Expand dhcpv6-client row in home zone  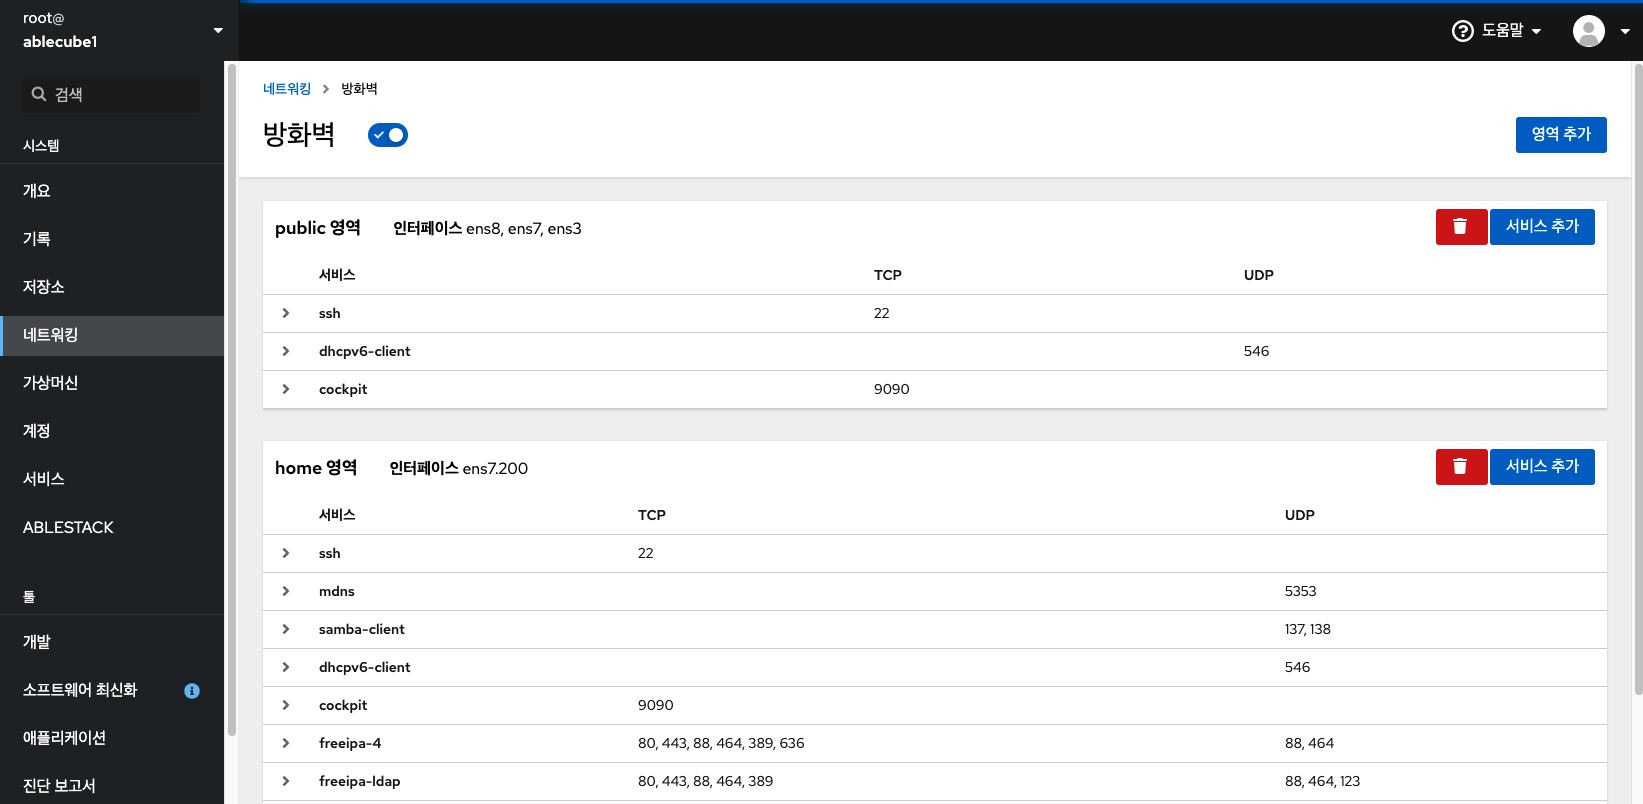tap(286, 667)
